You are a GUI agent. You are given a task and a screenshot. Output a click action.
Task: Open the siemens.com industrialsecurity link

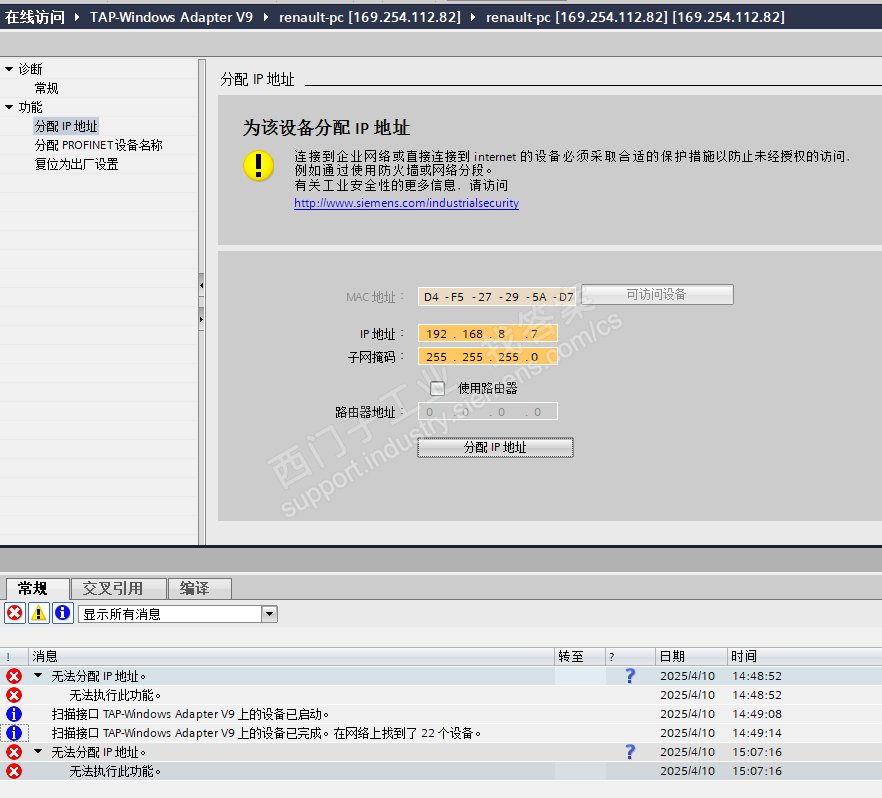[x=406, y=203]
